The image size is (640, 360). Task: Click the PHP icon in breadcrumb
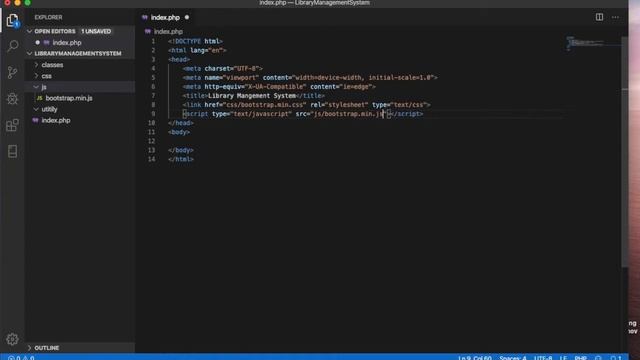pos(148,31)
